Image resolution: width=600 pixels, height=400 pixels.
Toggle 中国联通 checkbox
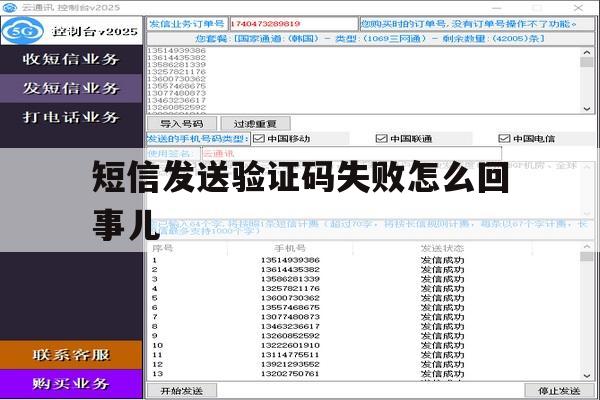pos(382,139)
